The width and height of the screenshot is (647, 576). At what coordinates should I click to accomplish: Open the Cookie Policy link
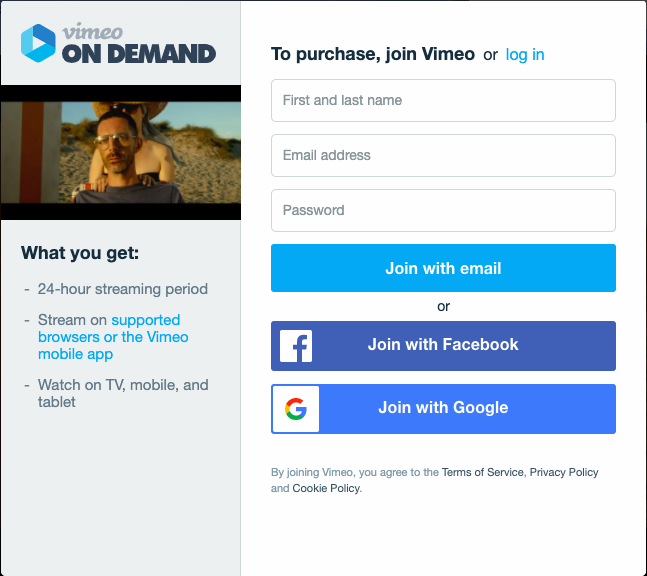(x=326, y=488)
